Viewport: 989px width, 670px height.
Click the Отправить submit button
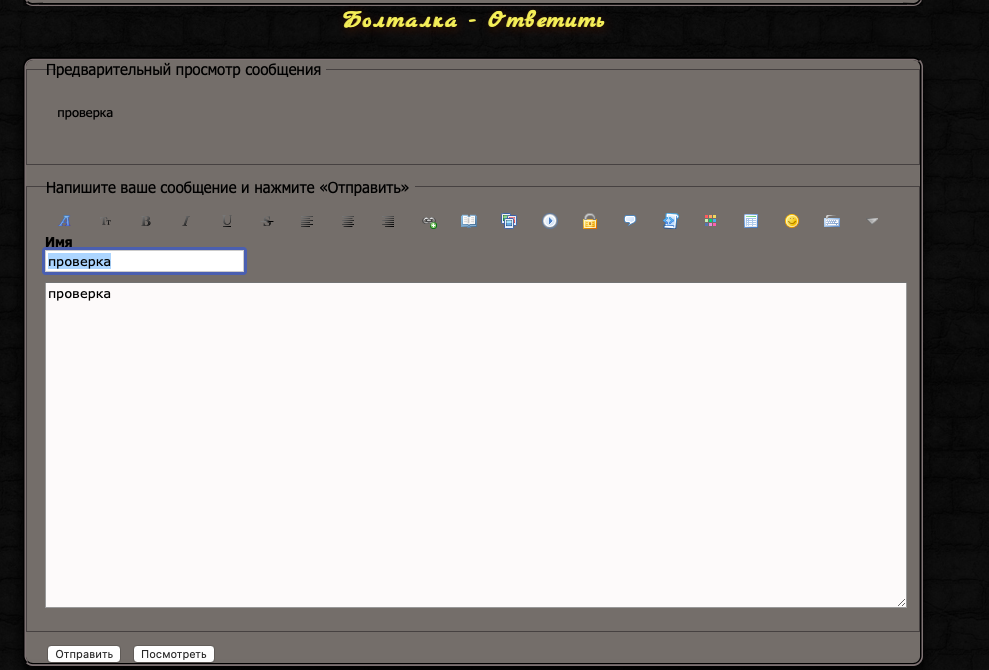(84, 654)
